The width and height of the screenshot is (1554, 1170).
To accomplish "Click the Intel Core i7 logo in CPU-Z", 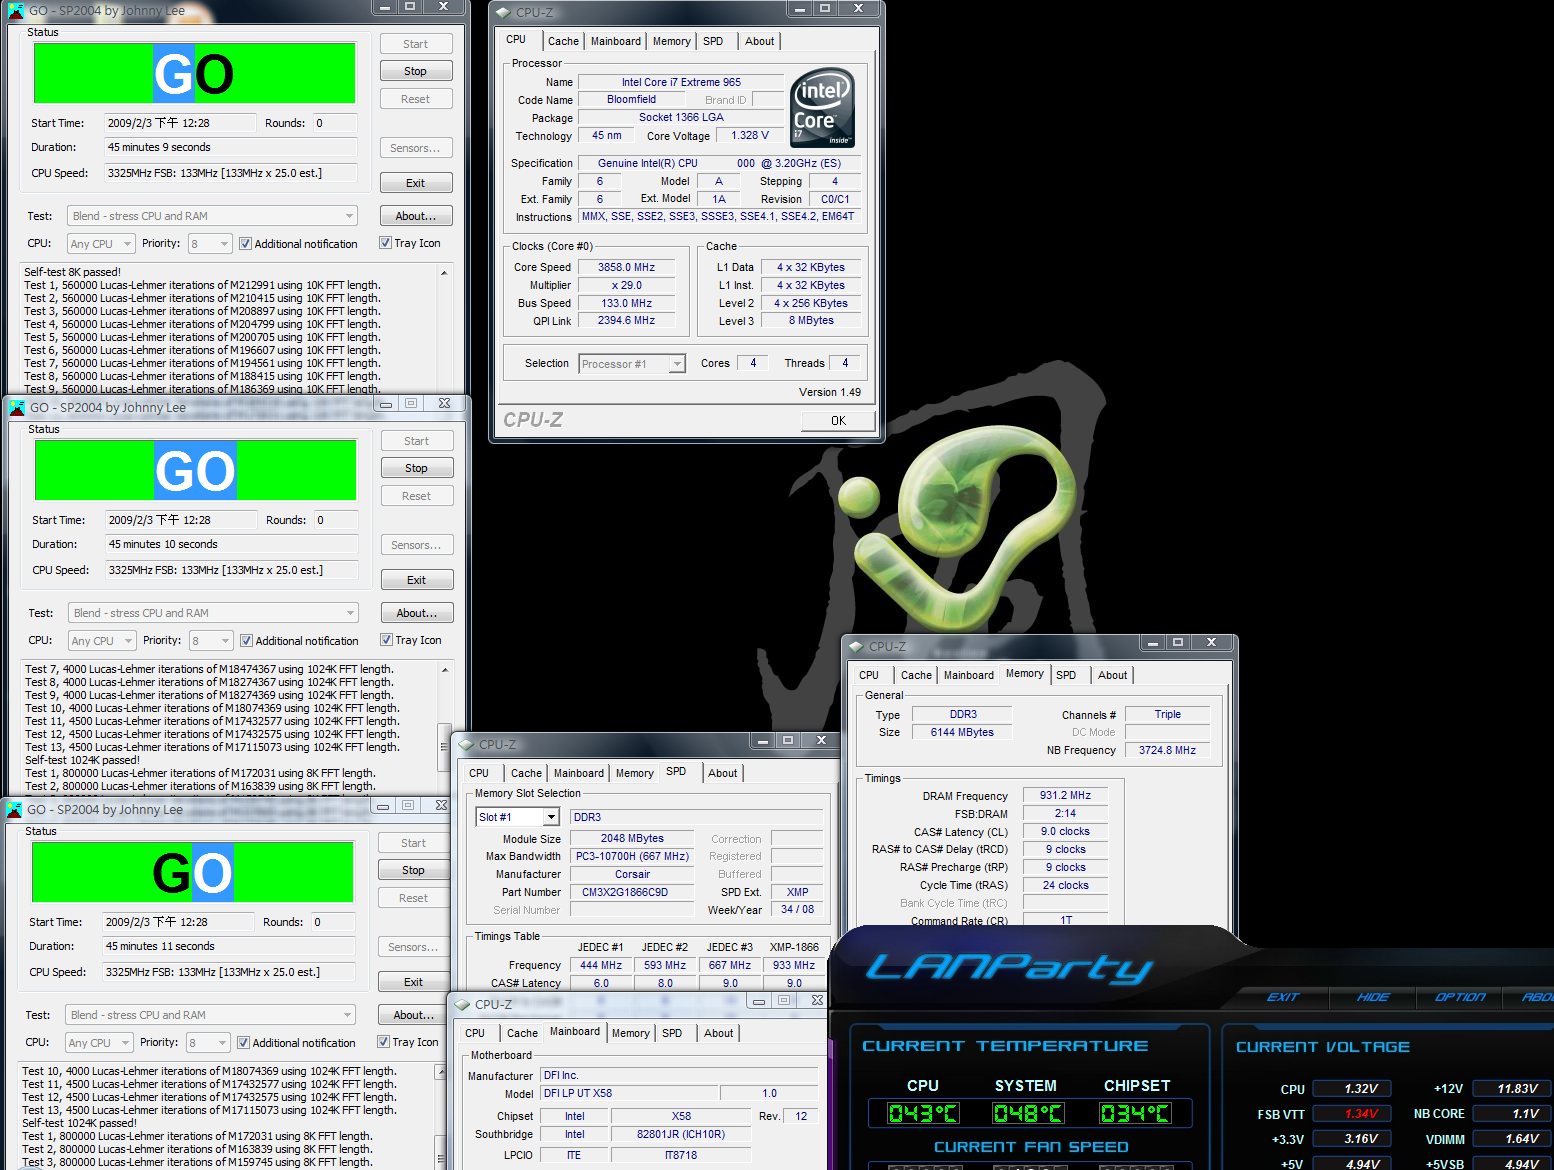I will point(822,108).
